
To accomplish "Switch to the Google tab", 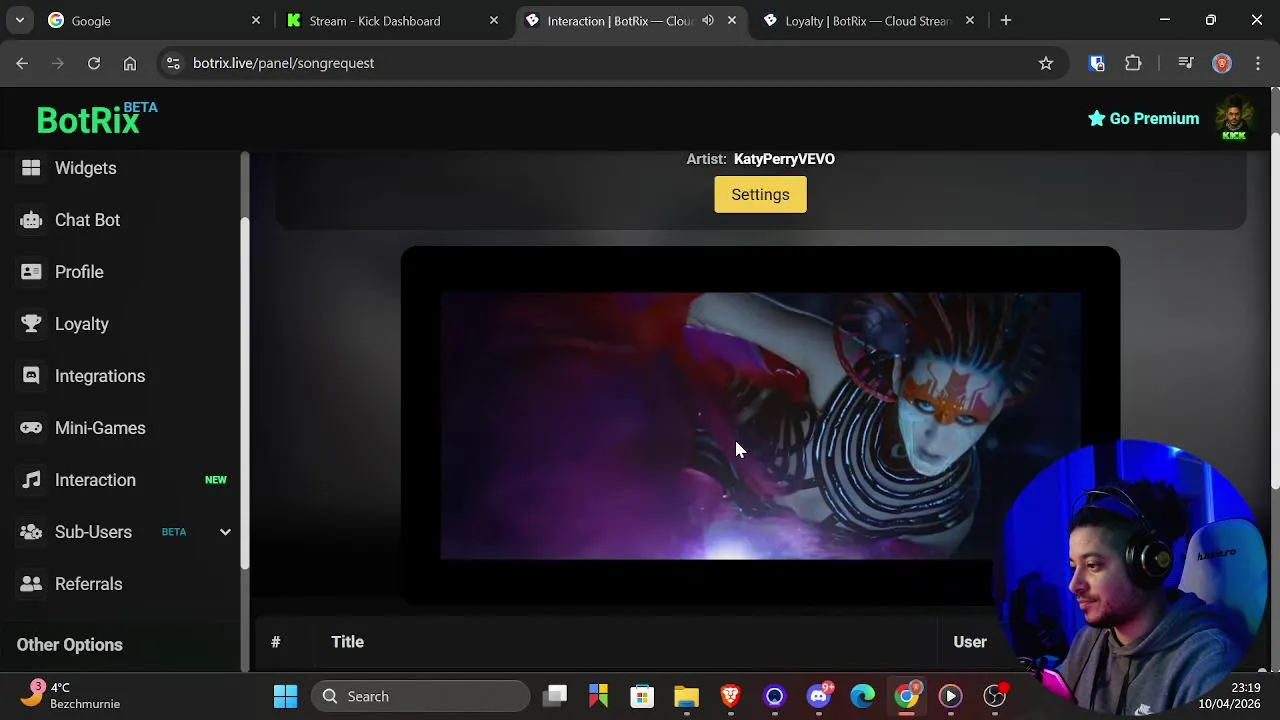I will click(154, 20).
